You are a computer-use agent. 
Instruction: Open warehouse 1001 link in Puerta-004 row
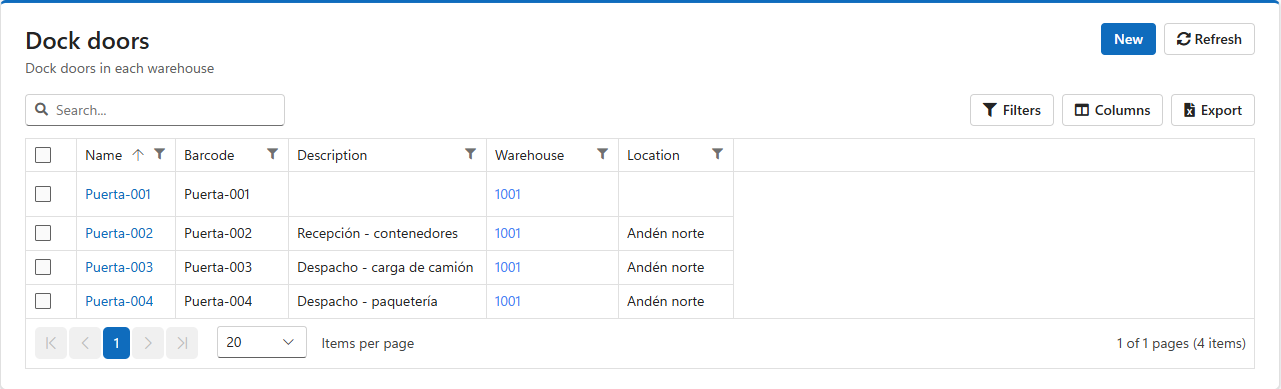(x=508, y=301)
